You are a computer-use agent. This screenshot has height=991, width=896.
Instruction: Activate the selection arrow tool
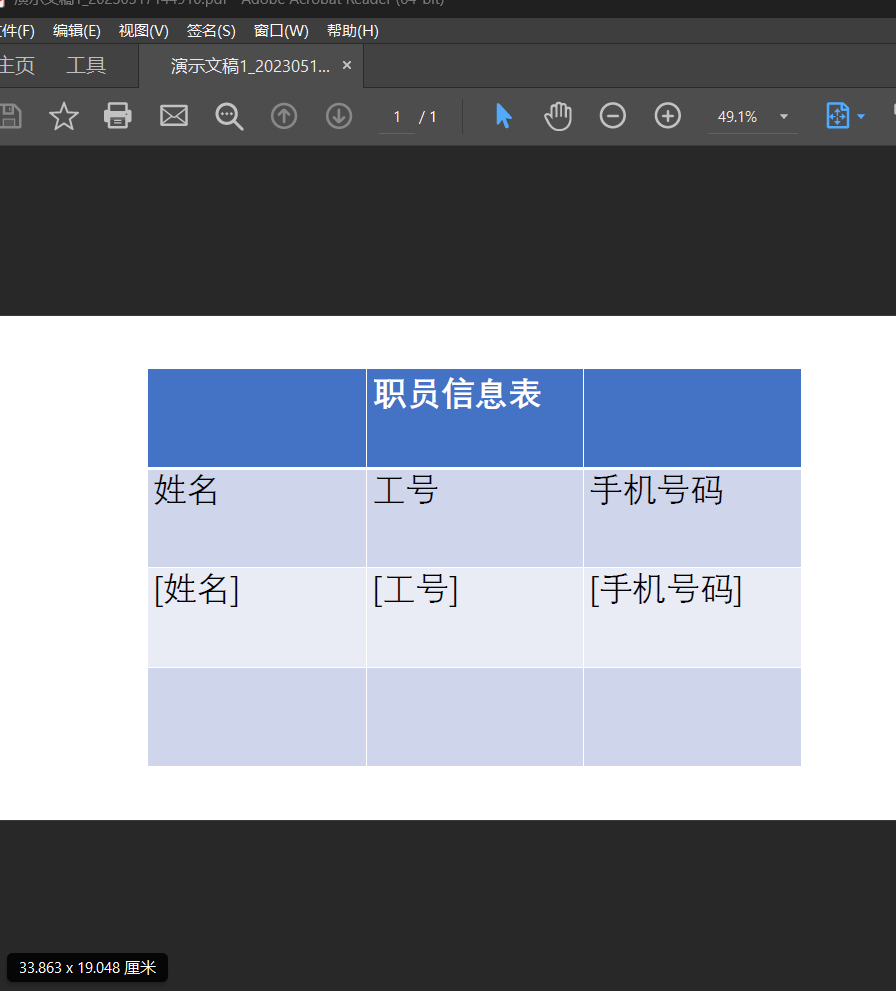coord(503,116)
